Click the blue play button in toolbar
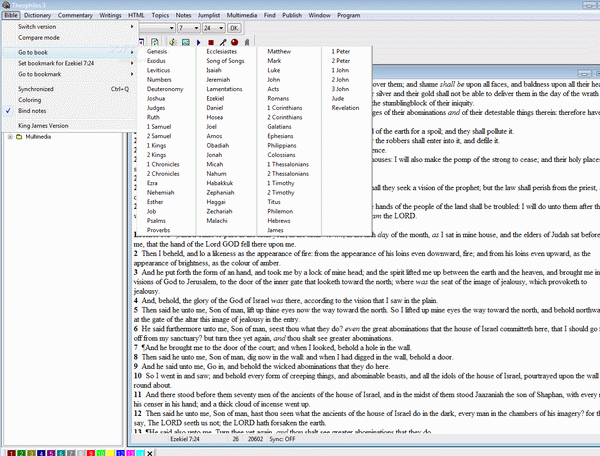 click(x=199, y=41)
